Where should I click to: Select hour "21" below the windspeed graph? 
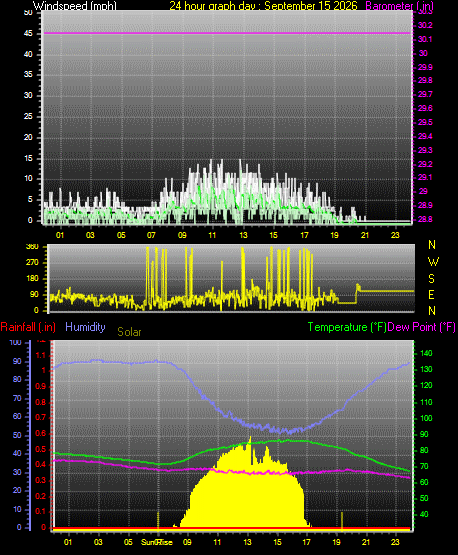click(365, 235)
